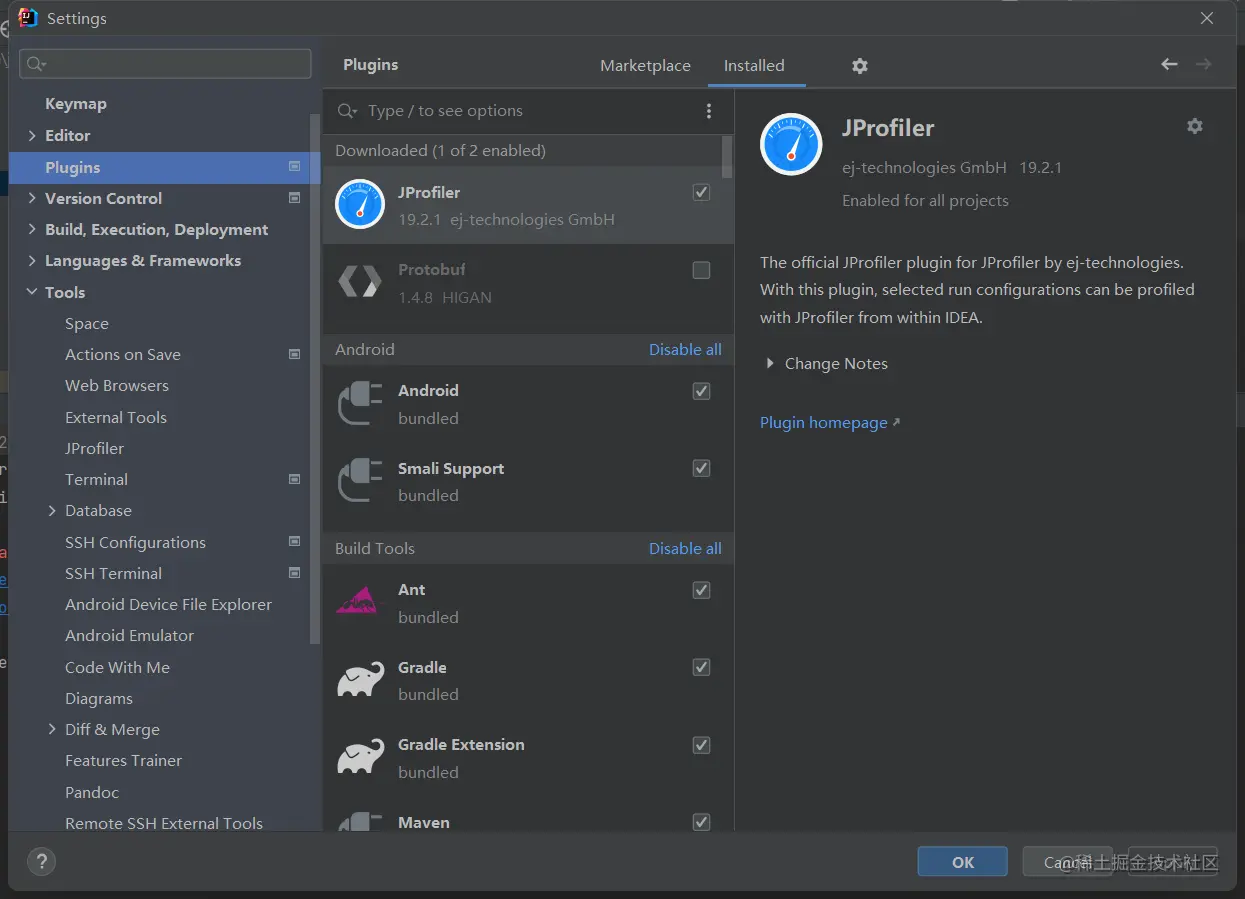Select Code With Me settings
This screenshot has height=899, width=1245.
coord(118,667)
